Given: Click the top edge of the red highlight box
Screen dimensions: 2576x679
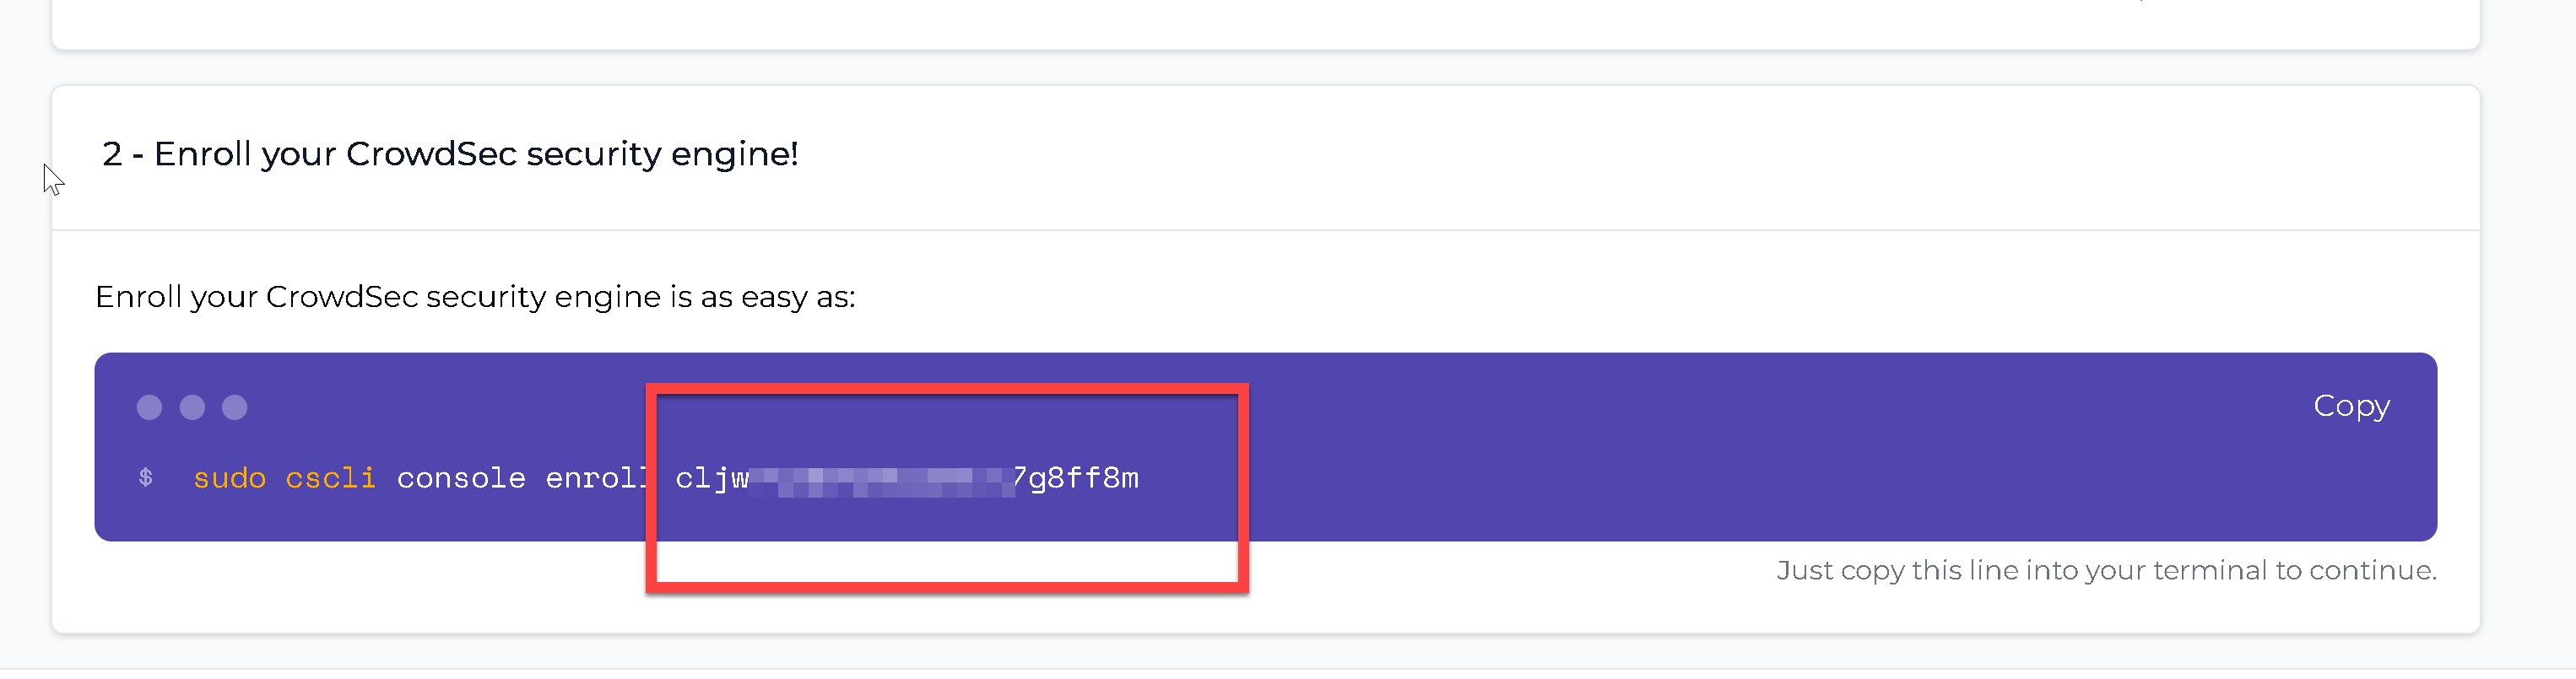Looking at the screenshot, I should [x=946, y=390].
